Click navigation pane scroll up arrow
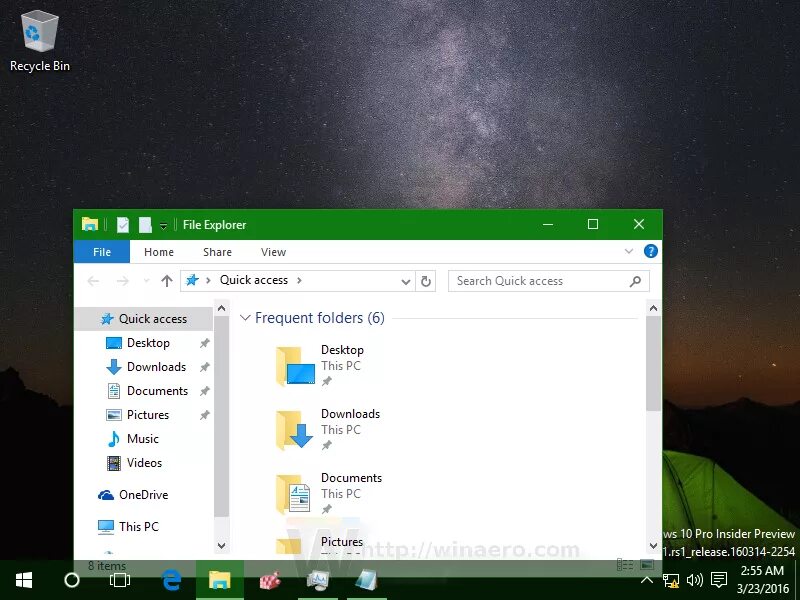Viewport: 800px width, 600px height. (221, 308)
